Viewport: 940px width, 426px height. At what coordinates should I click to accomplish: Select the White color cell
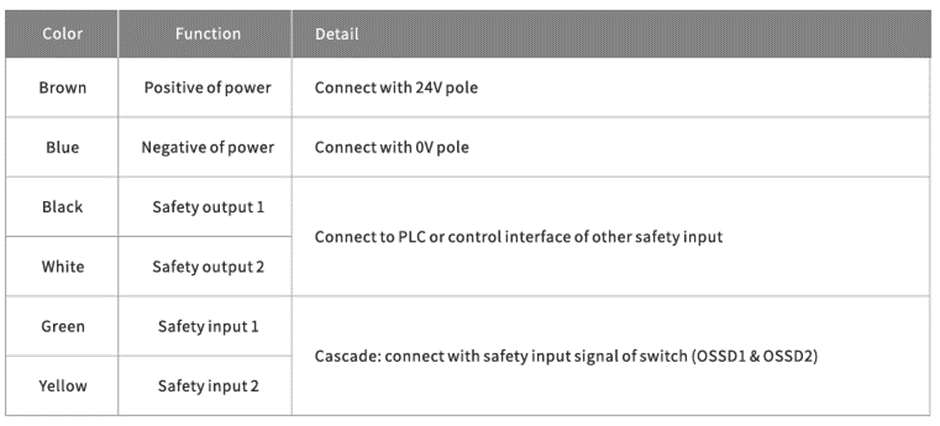click(x=62, y=267)
